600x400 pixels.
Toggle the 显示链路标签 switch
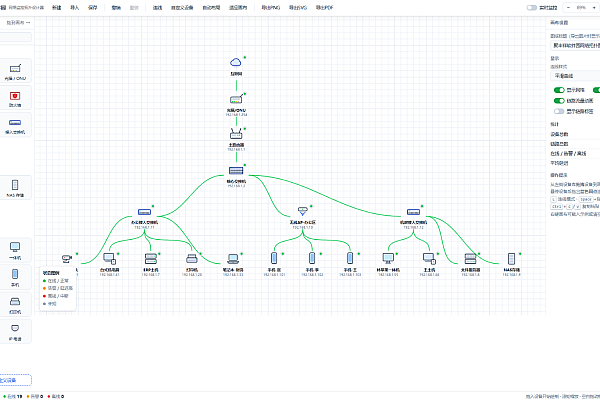pos(559,111)
